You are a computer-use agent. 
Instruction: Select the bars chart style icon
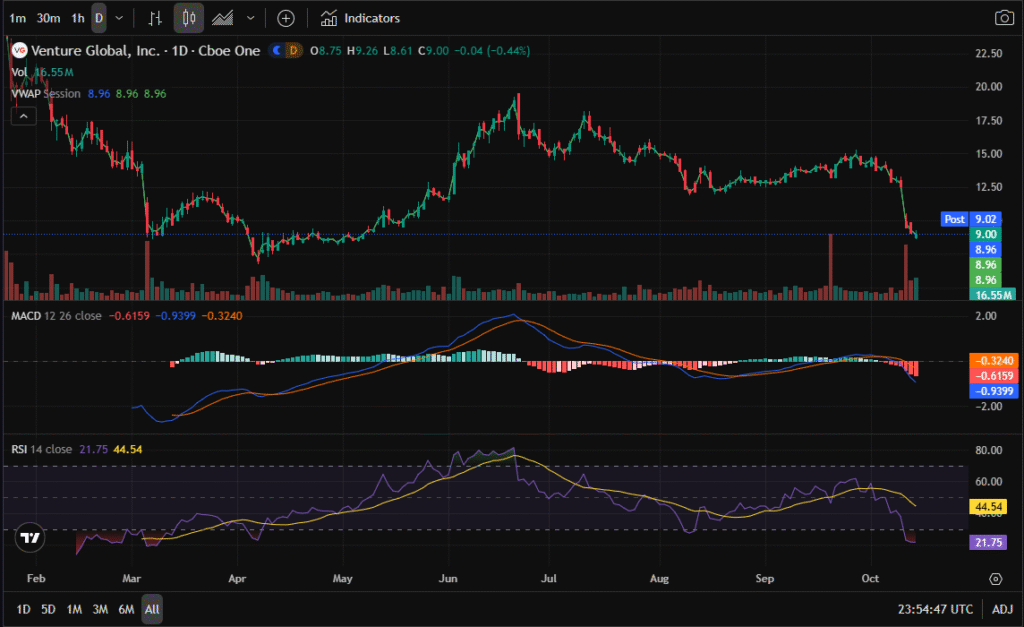pyautogui.click(x=154, y=18)
